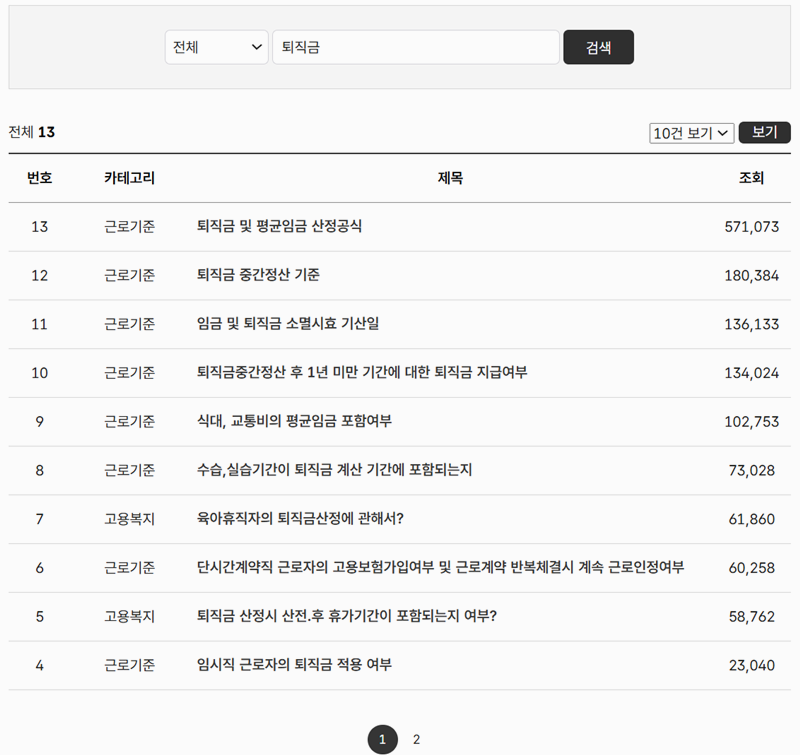Click view count 571,073
Screen dimensions: 800x755
752,226
